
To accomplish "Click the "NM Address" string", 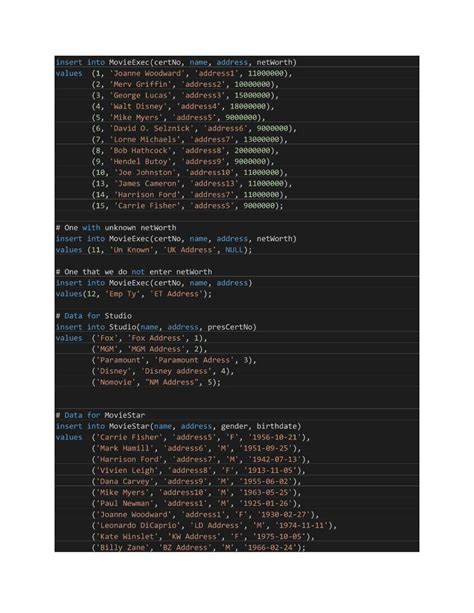I will 172,382.
